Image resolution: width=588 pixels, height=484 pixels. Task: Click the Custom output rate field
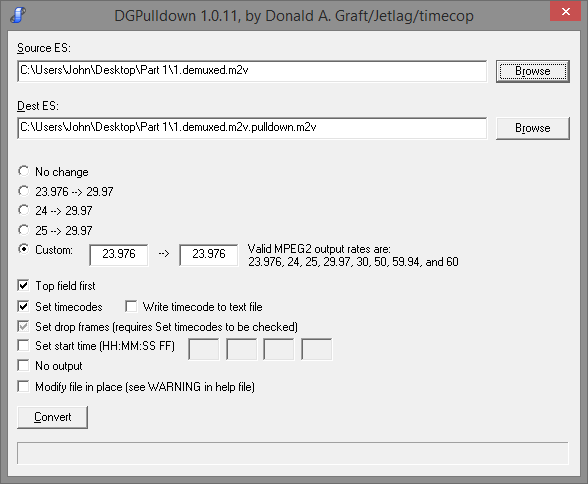[208, 255]
